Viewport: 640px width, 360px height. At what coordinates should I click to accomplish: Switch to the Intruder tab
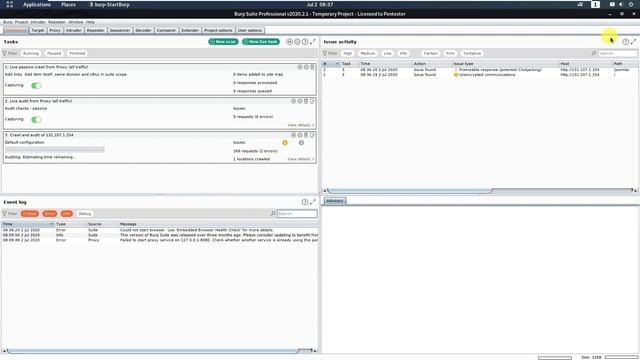[x=73, y=30]
